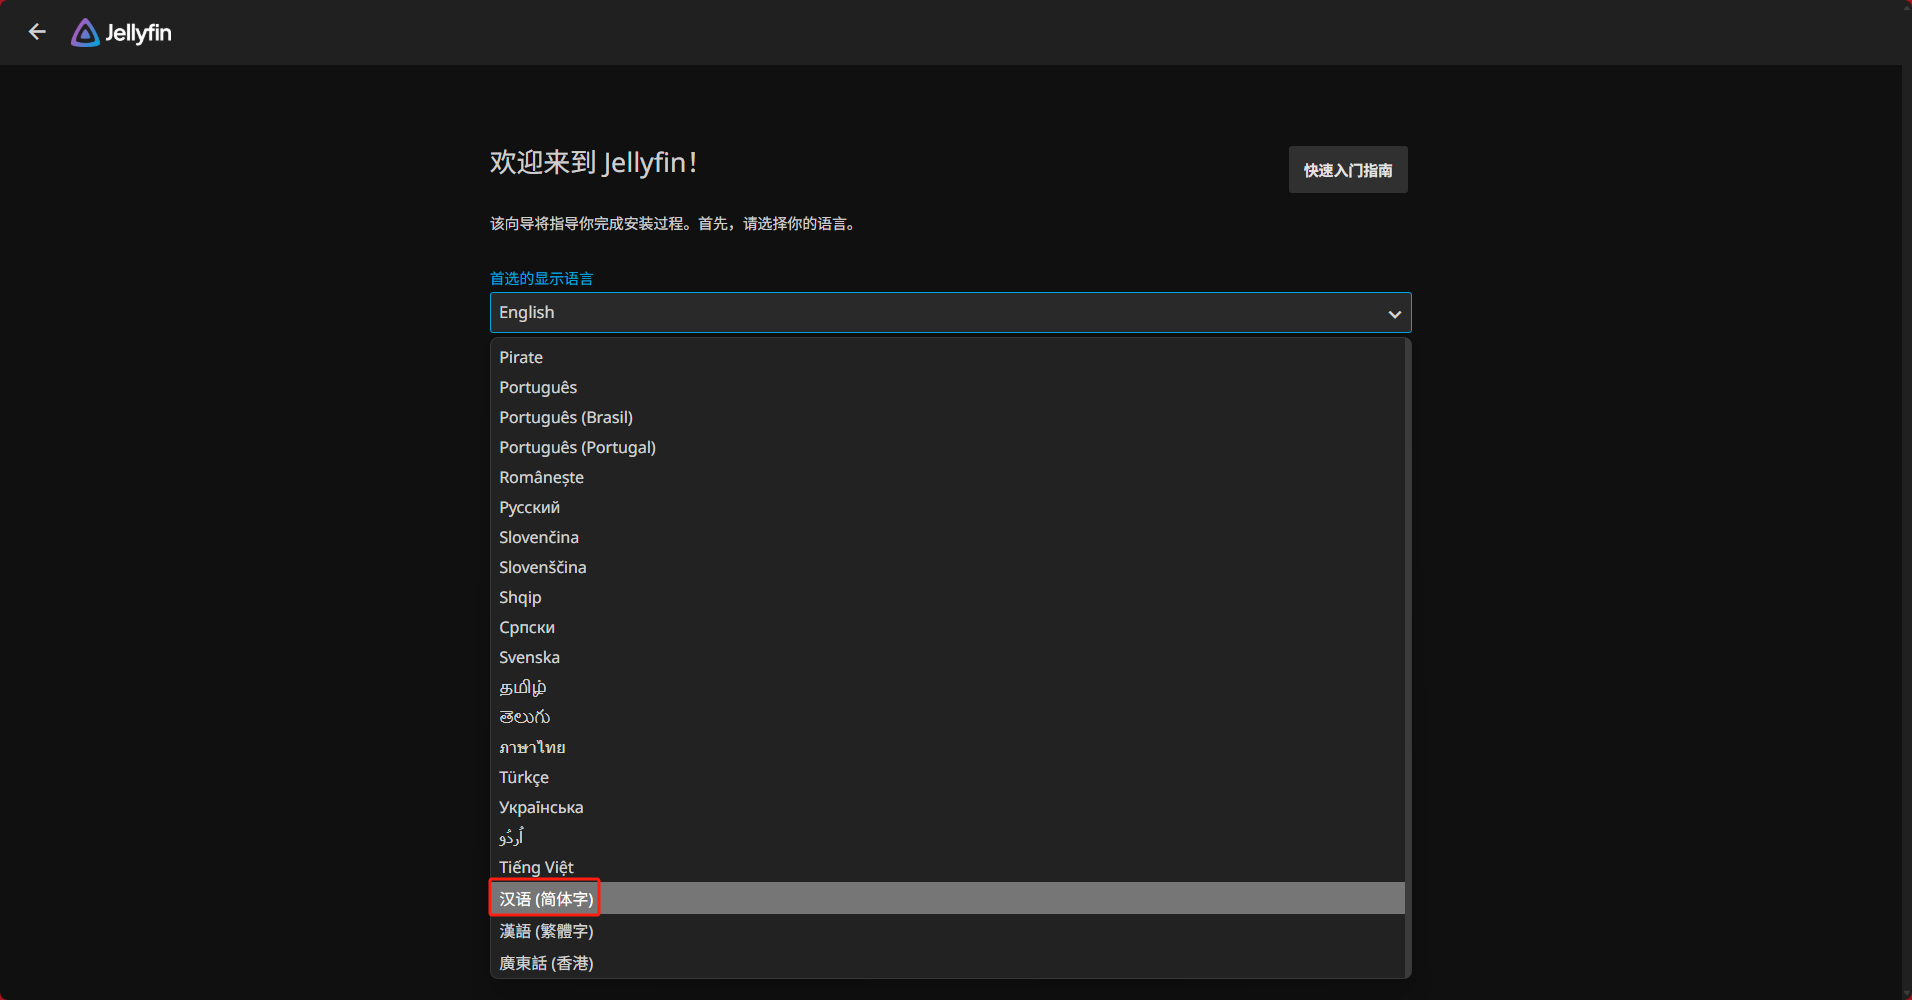The image size is (1912, 1000).
Task: Select 漢語 (繁體字) Traditional Chinese
Action: pos(947,931)
